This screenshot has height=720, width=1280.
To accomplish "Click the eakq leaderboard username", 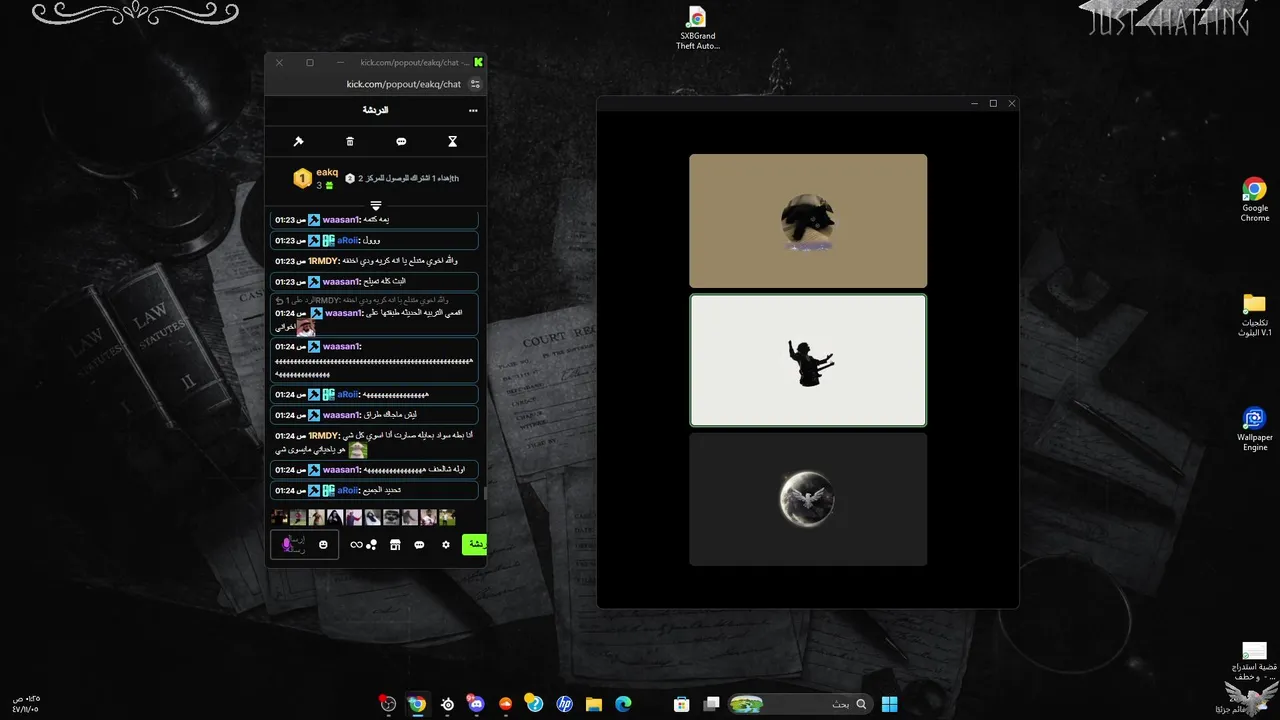I will point(327,172).
